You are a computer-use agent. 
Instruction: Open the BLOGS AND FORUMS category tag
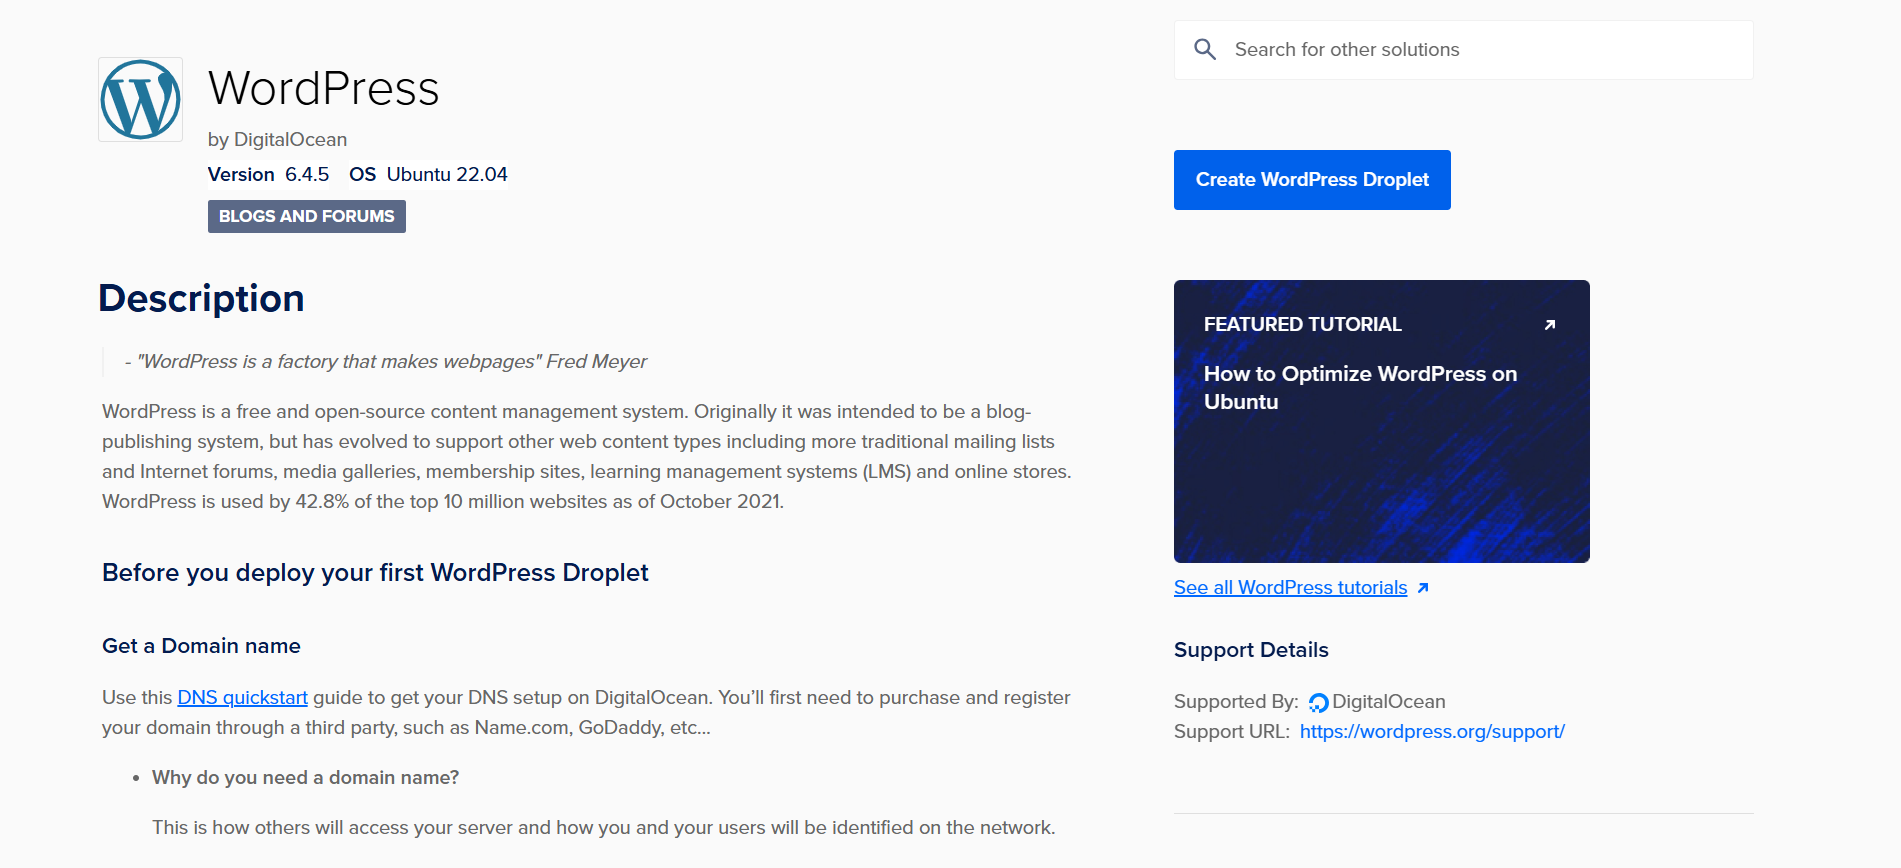click(307, 216)
